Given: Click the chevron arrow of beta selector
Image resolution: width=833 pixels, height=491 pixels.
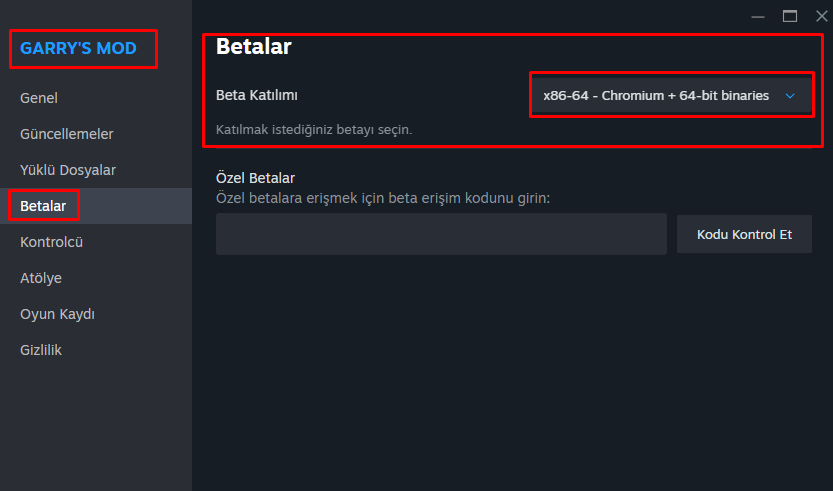Looking at the screenshot, I should point(790,96).
